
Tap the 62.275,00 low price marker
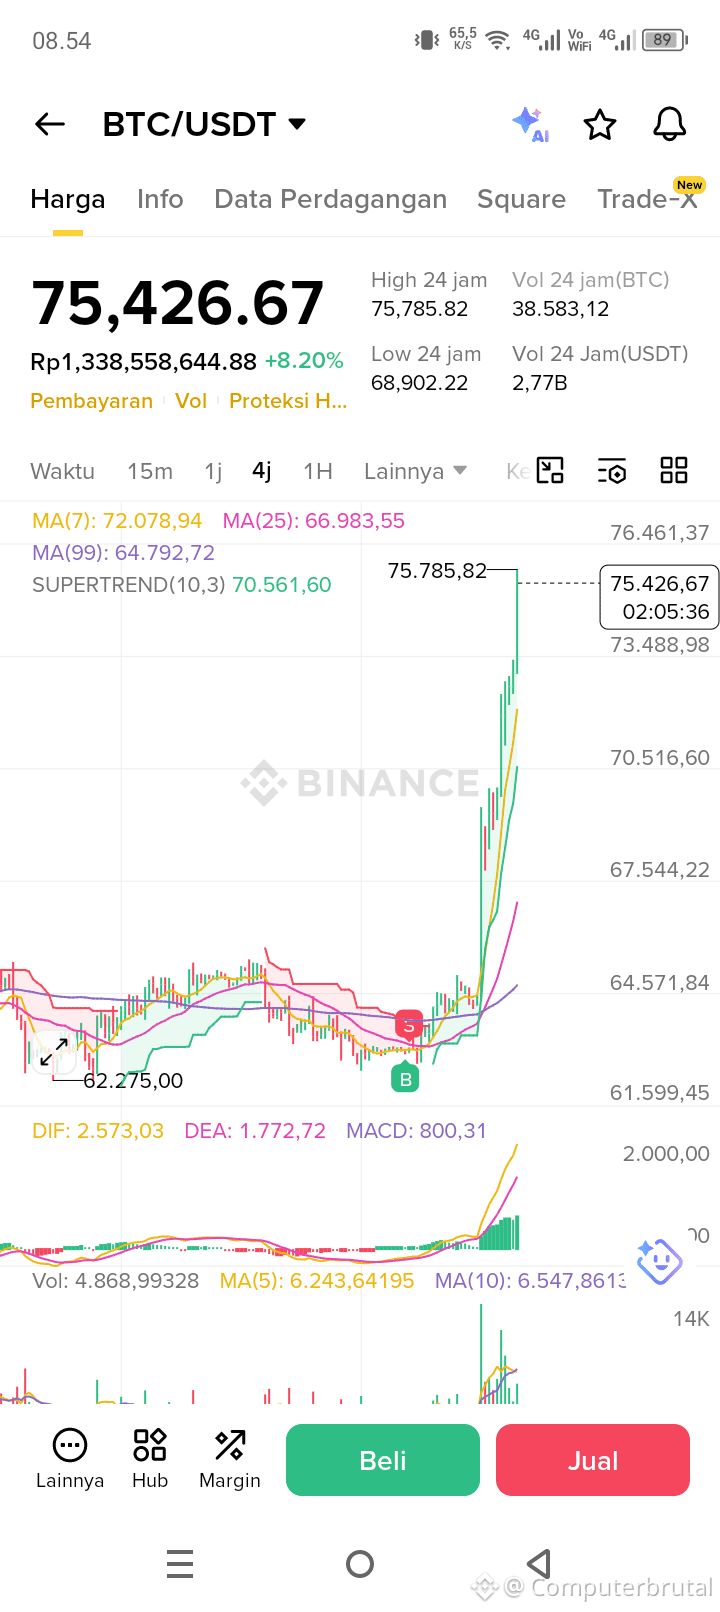(133, 1081)
